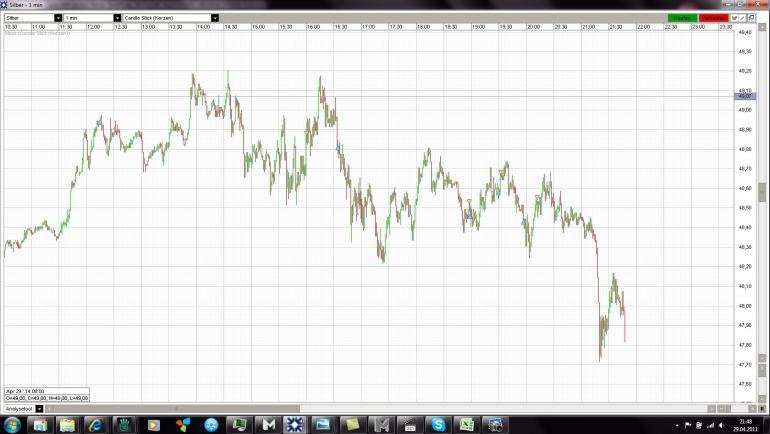Switch to the active trading app taskbar icon
The height and width of the screenshot is (434, 770).
(295, 425)
